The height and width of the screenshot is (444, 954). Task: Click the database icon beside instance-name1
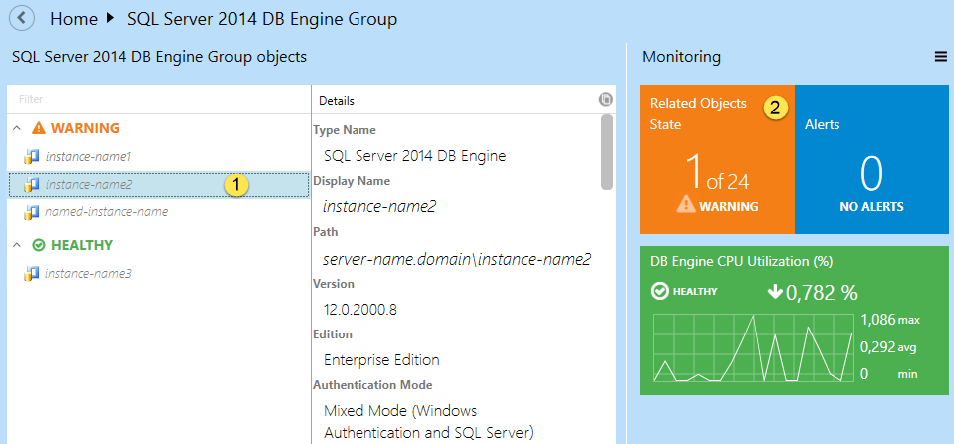[x=32, y=157]
